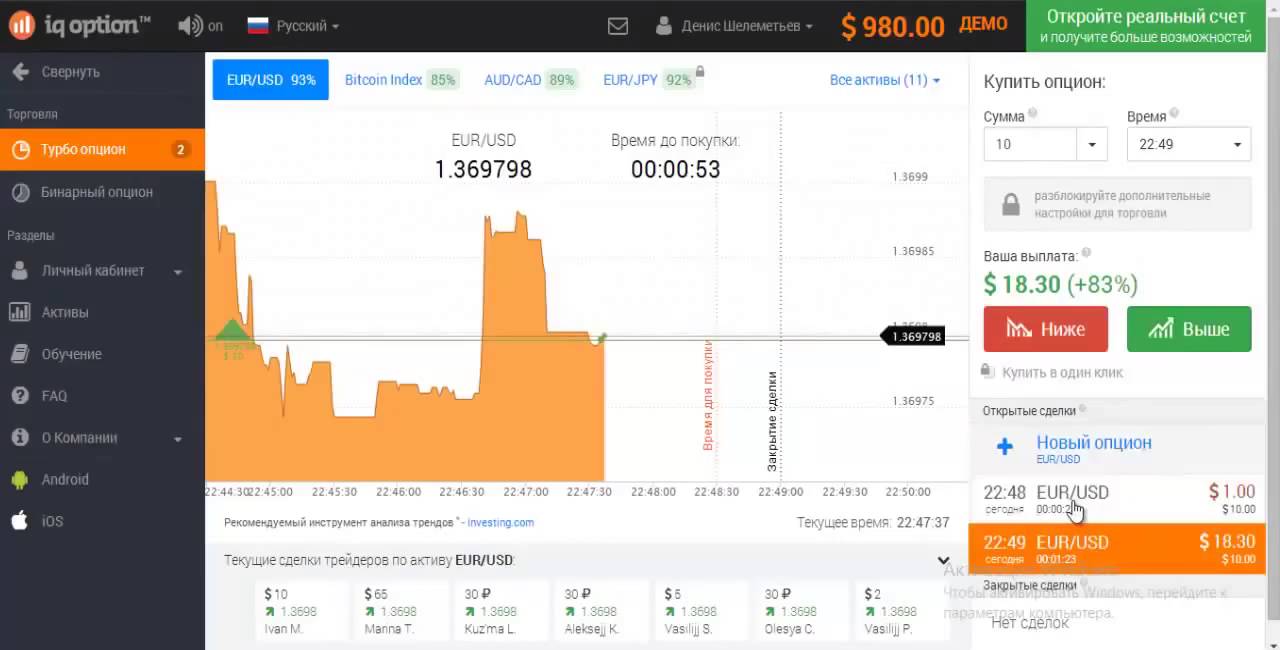Viewport: 1280px width, 650px height.
Task: Click the Турбо опцион clock icon
Action: [x=19, y=150]
